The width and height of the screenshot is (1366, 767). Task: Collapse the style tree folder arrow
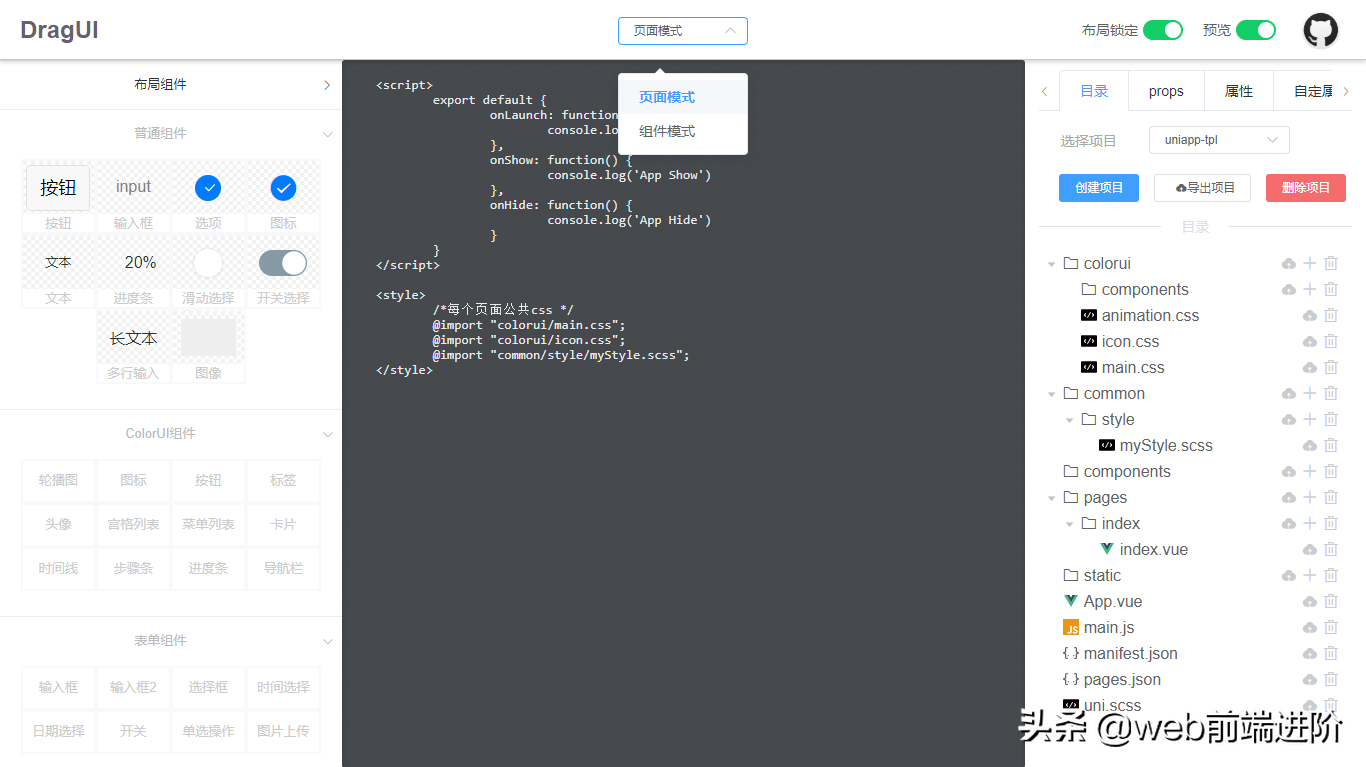[1069, 420]
